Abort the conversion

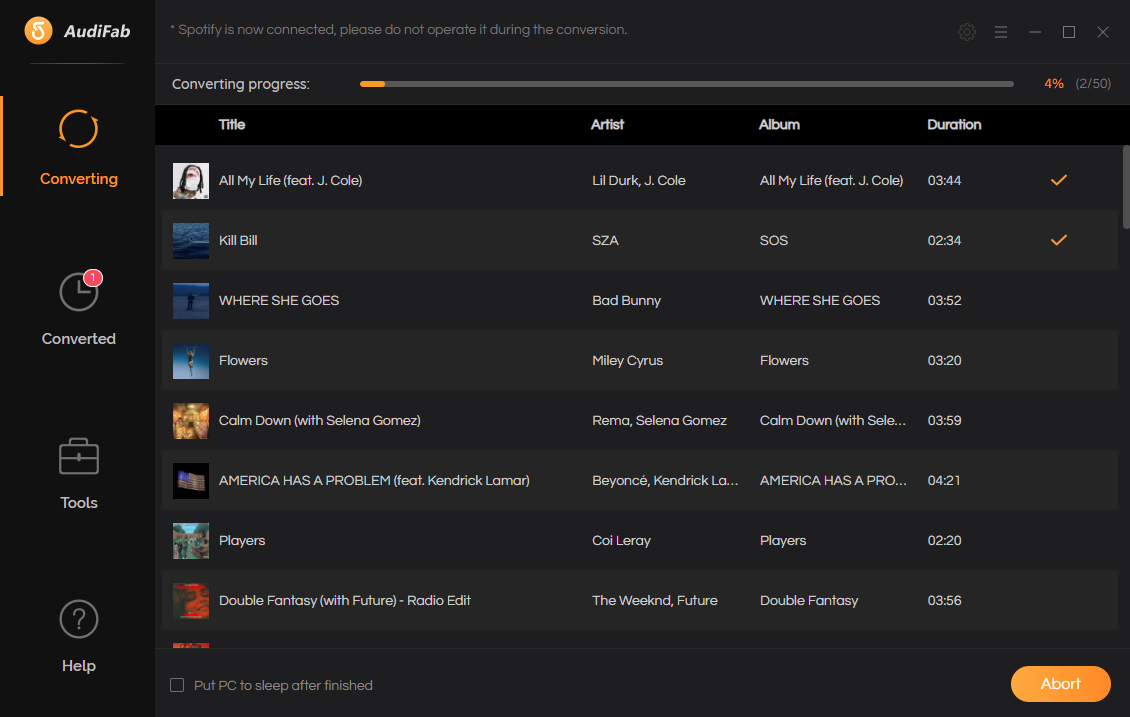[x=1060, y=684]
